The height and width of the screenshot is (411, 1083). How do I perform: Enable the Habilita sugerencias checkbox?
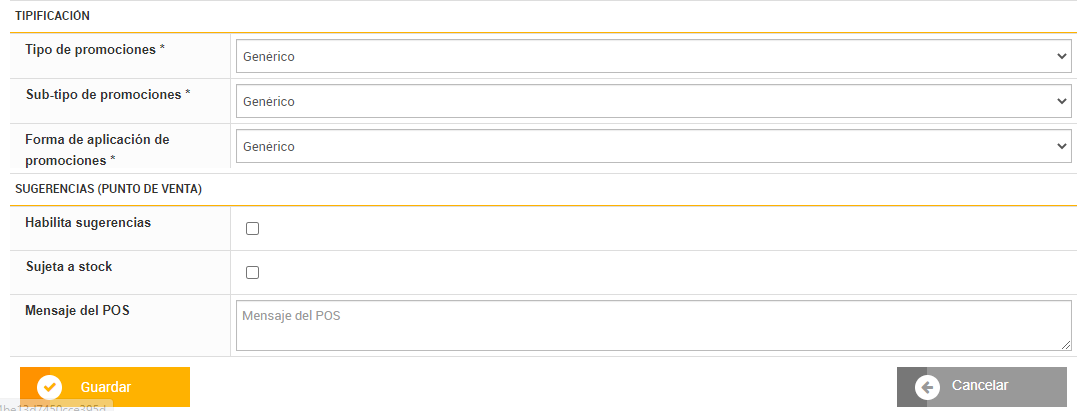coord(252,228)
